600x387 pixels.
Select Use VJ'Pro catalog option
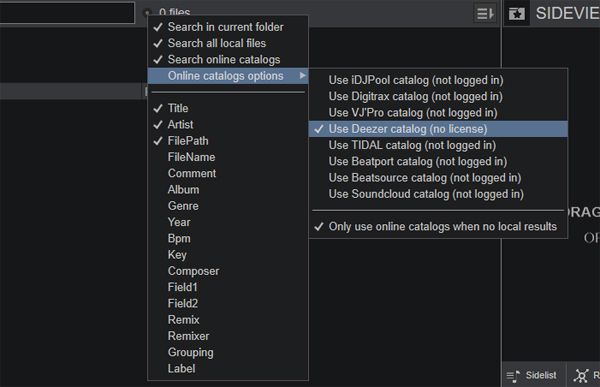coord(438,113)
